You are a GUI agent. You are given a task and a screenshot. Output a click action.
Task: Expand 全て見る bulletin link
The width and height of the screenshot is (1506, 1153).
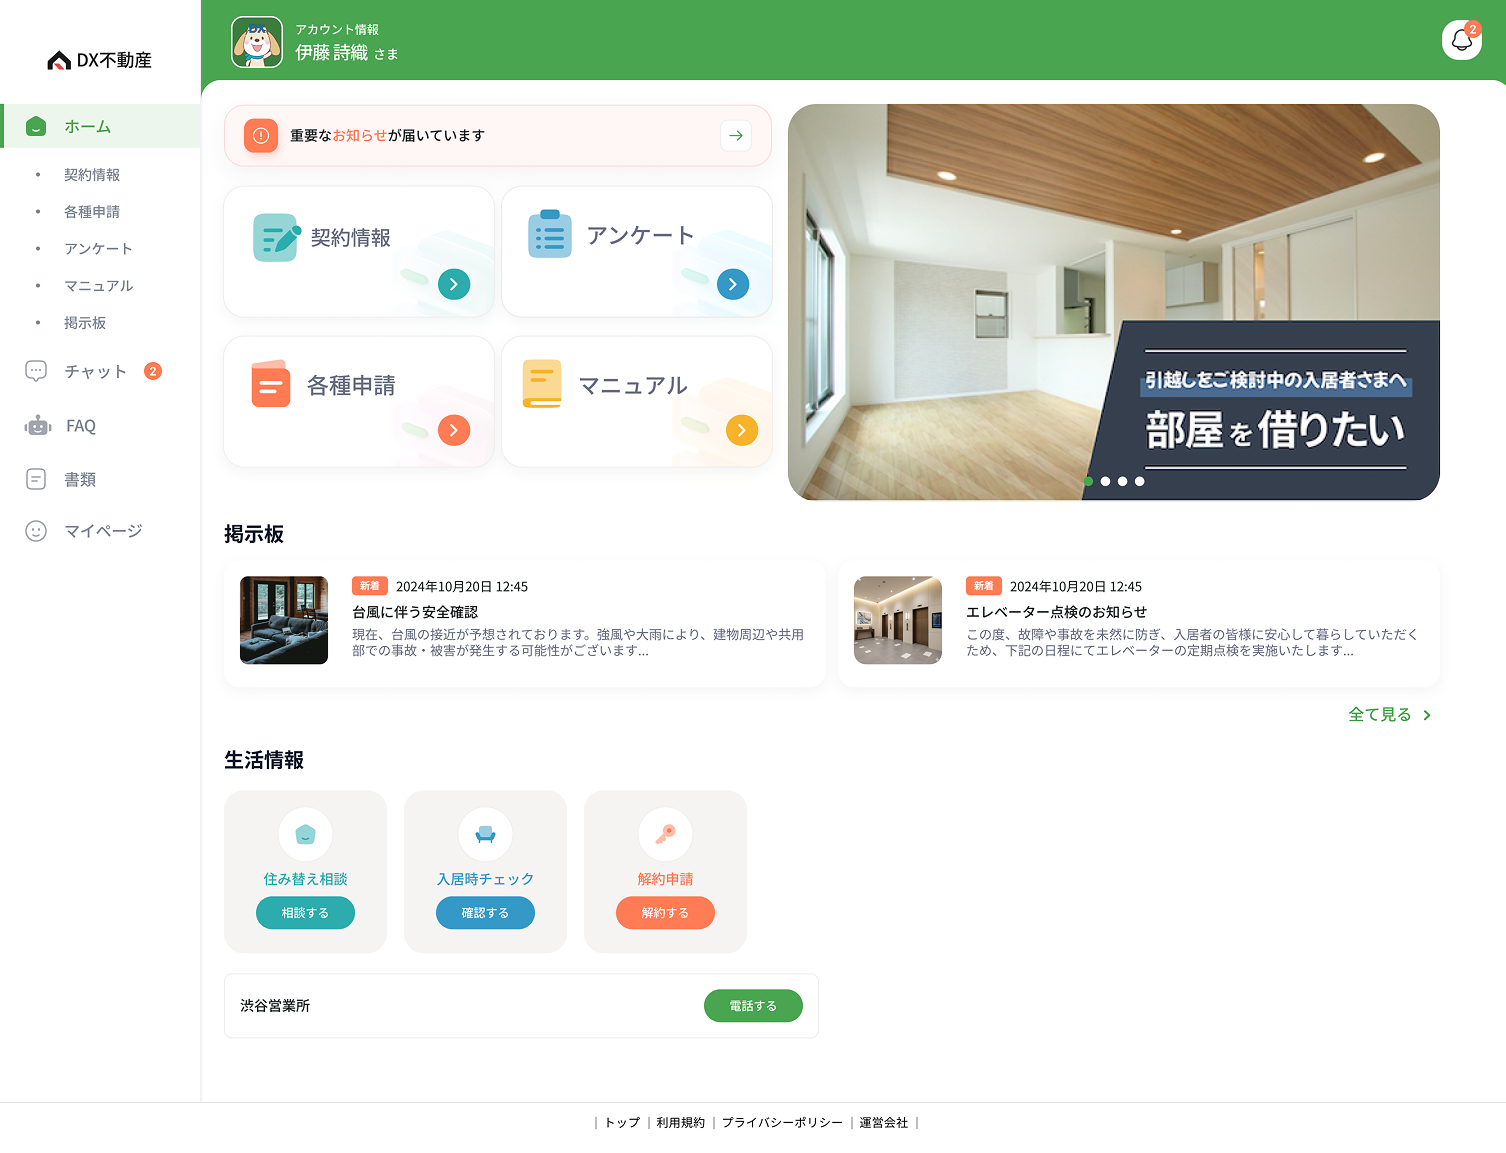tap(1389, 715)
